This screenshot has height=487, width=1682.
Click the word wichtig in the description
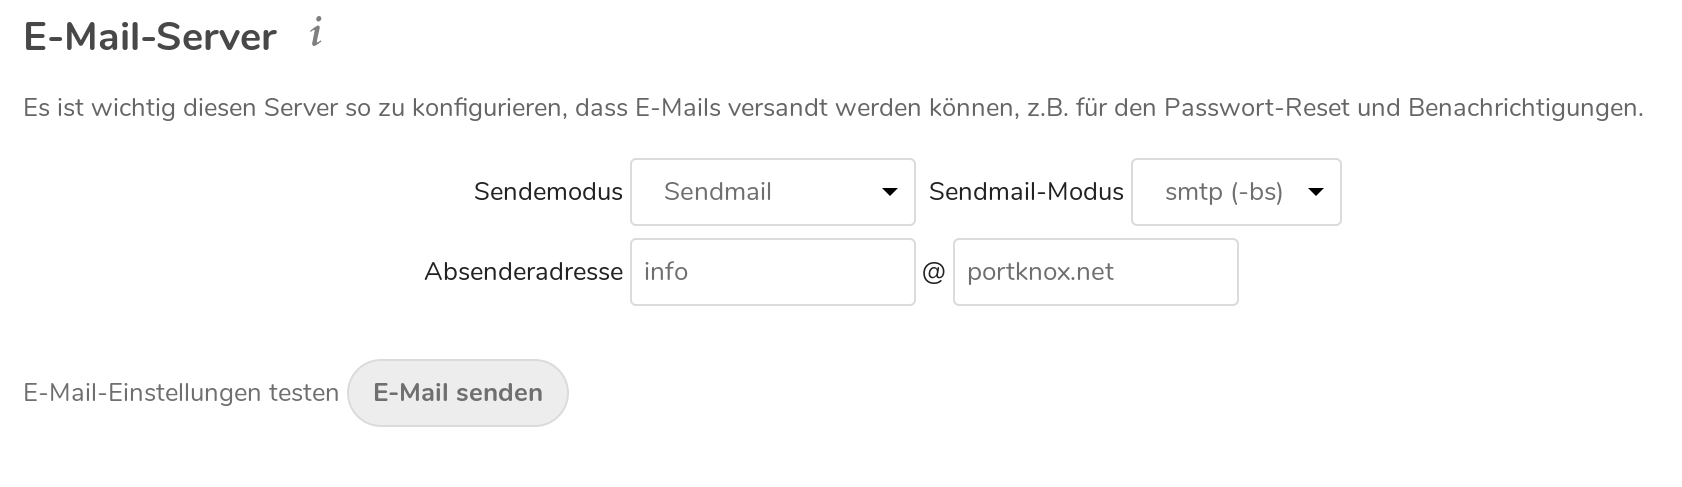pos(133,108)
